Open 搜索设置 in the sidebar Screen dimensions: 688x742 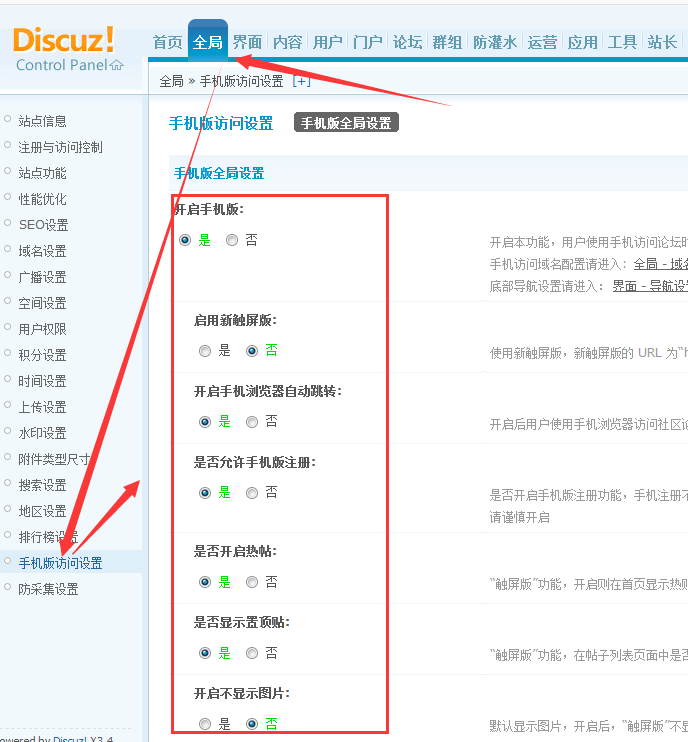(x=42, y=486)
